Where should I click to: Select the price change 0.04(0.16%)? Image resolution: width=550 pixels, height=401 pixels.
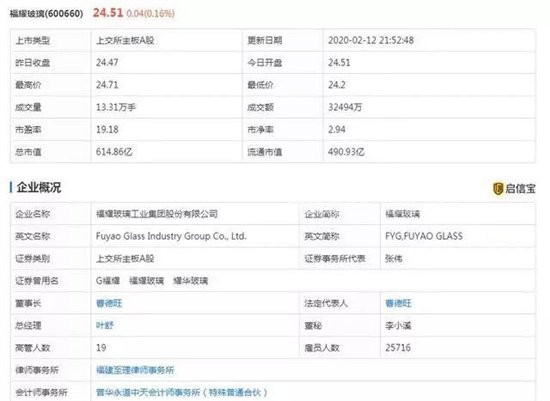[150, 14]
